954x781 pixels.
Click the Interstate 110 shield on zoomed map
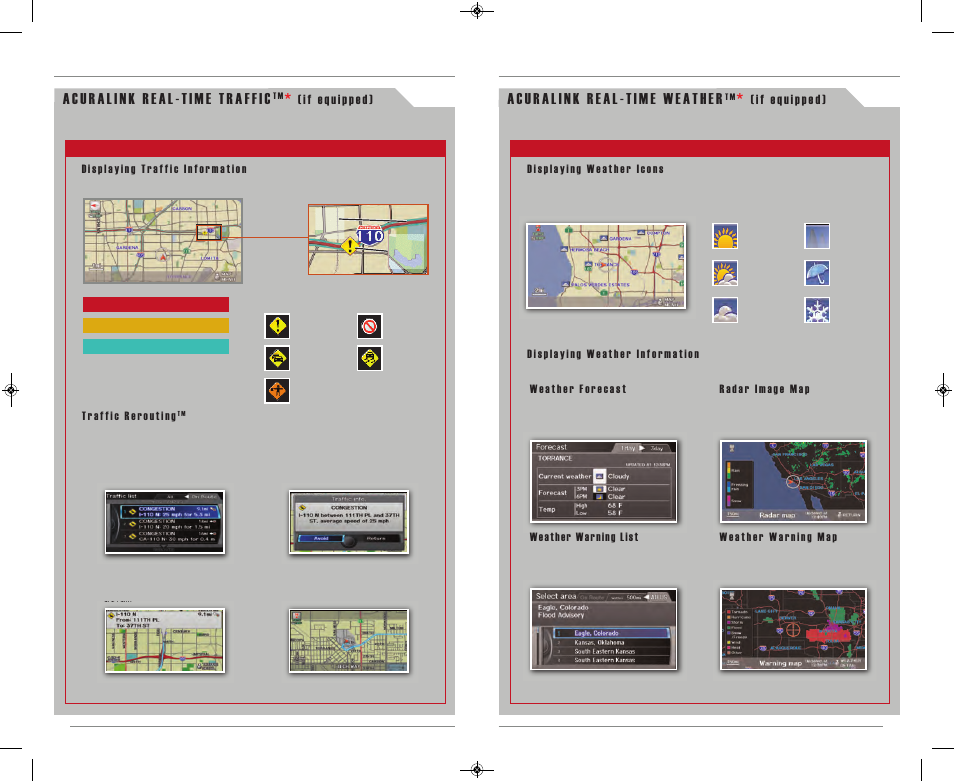click(x=370, y=235)
